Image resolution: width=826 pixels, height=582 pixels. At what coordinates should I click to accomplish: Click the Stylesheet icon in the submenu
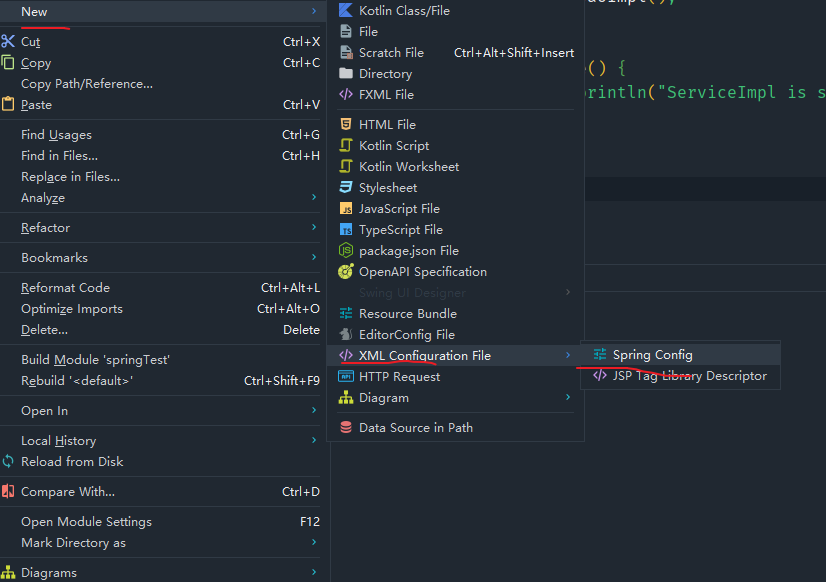(x=346, y=187)
